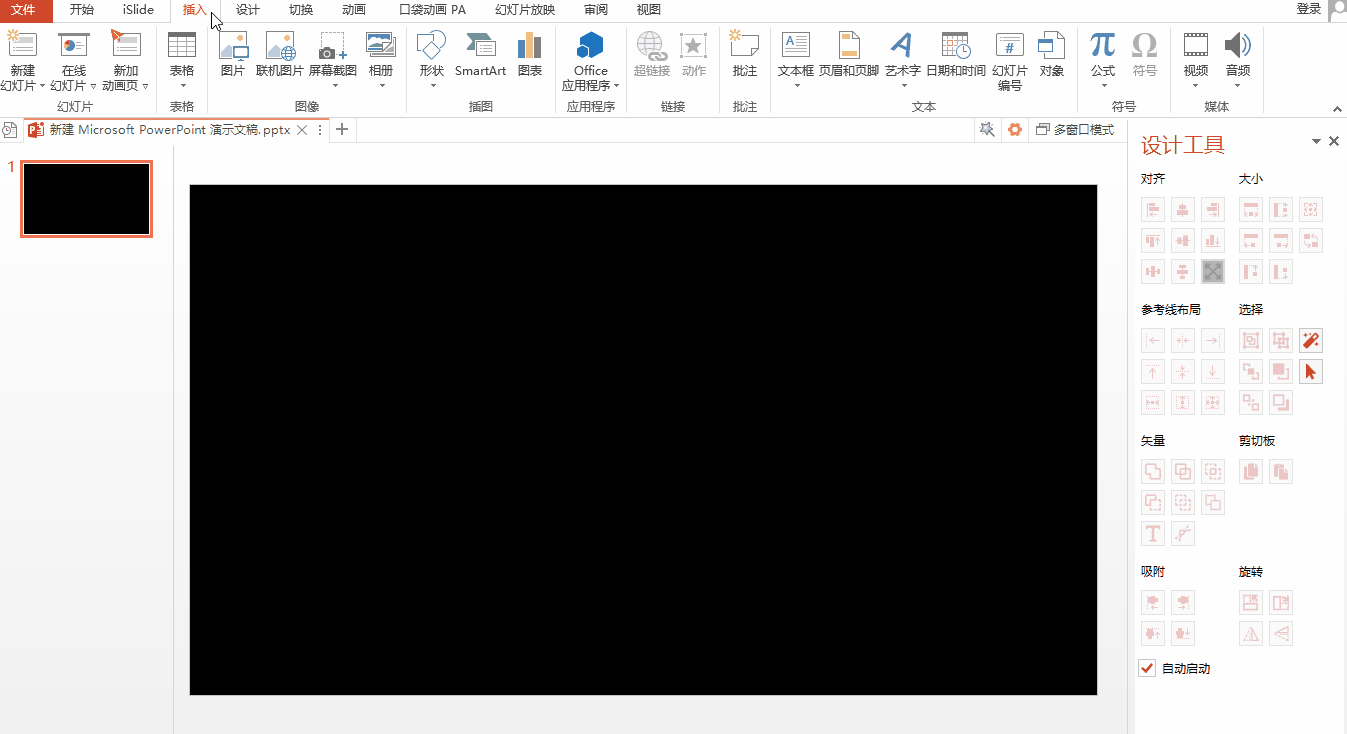This screenshot has width=1347, height=734.
Task: Click the copy icon under 剪切板
Action: pyautogui.click(x=1251, y=471)
